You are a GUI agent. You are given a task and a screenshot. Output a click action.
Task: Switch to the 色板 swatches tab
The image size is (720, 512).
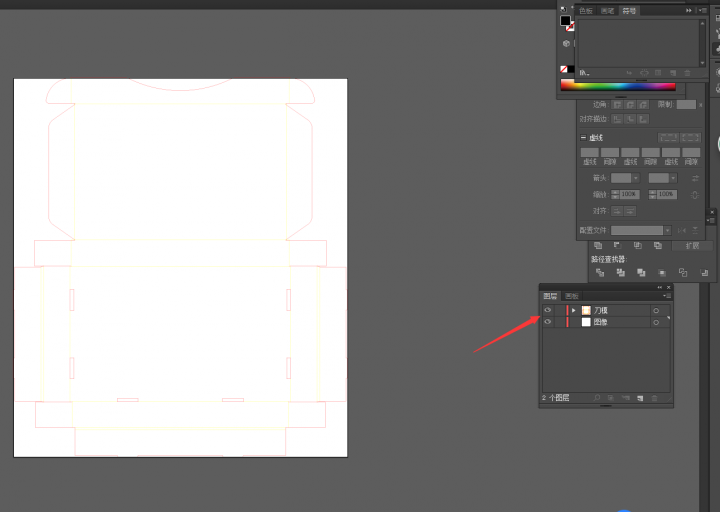point(585,11)
